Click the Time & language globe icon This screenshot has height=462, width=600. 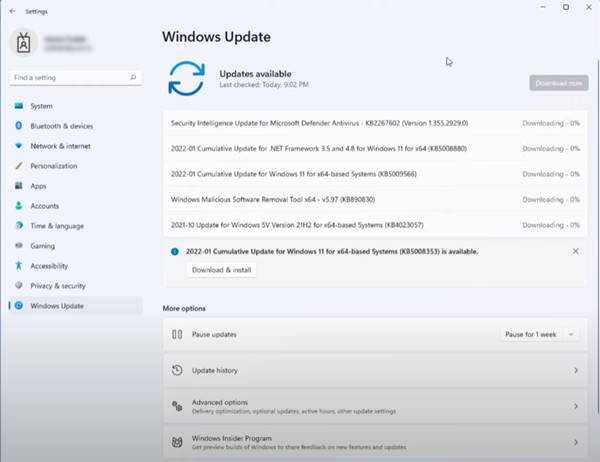click(19, 225)
